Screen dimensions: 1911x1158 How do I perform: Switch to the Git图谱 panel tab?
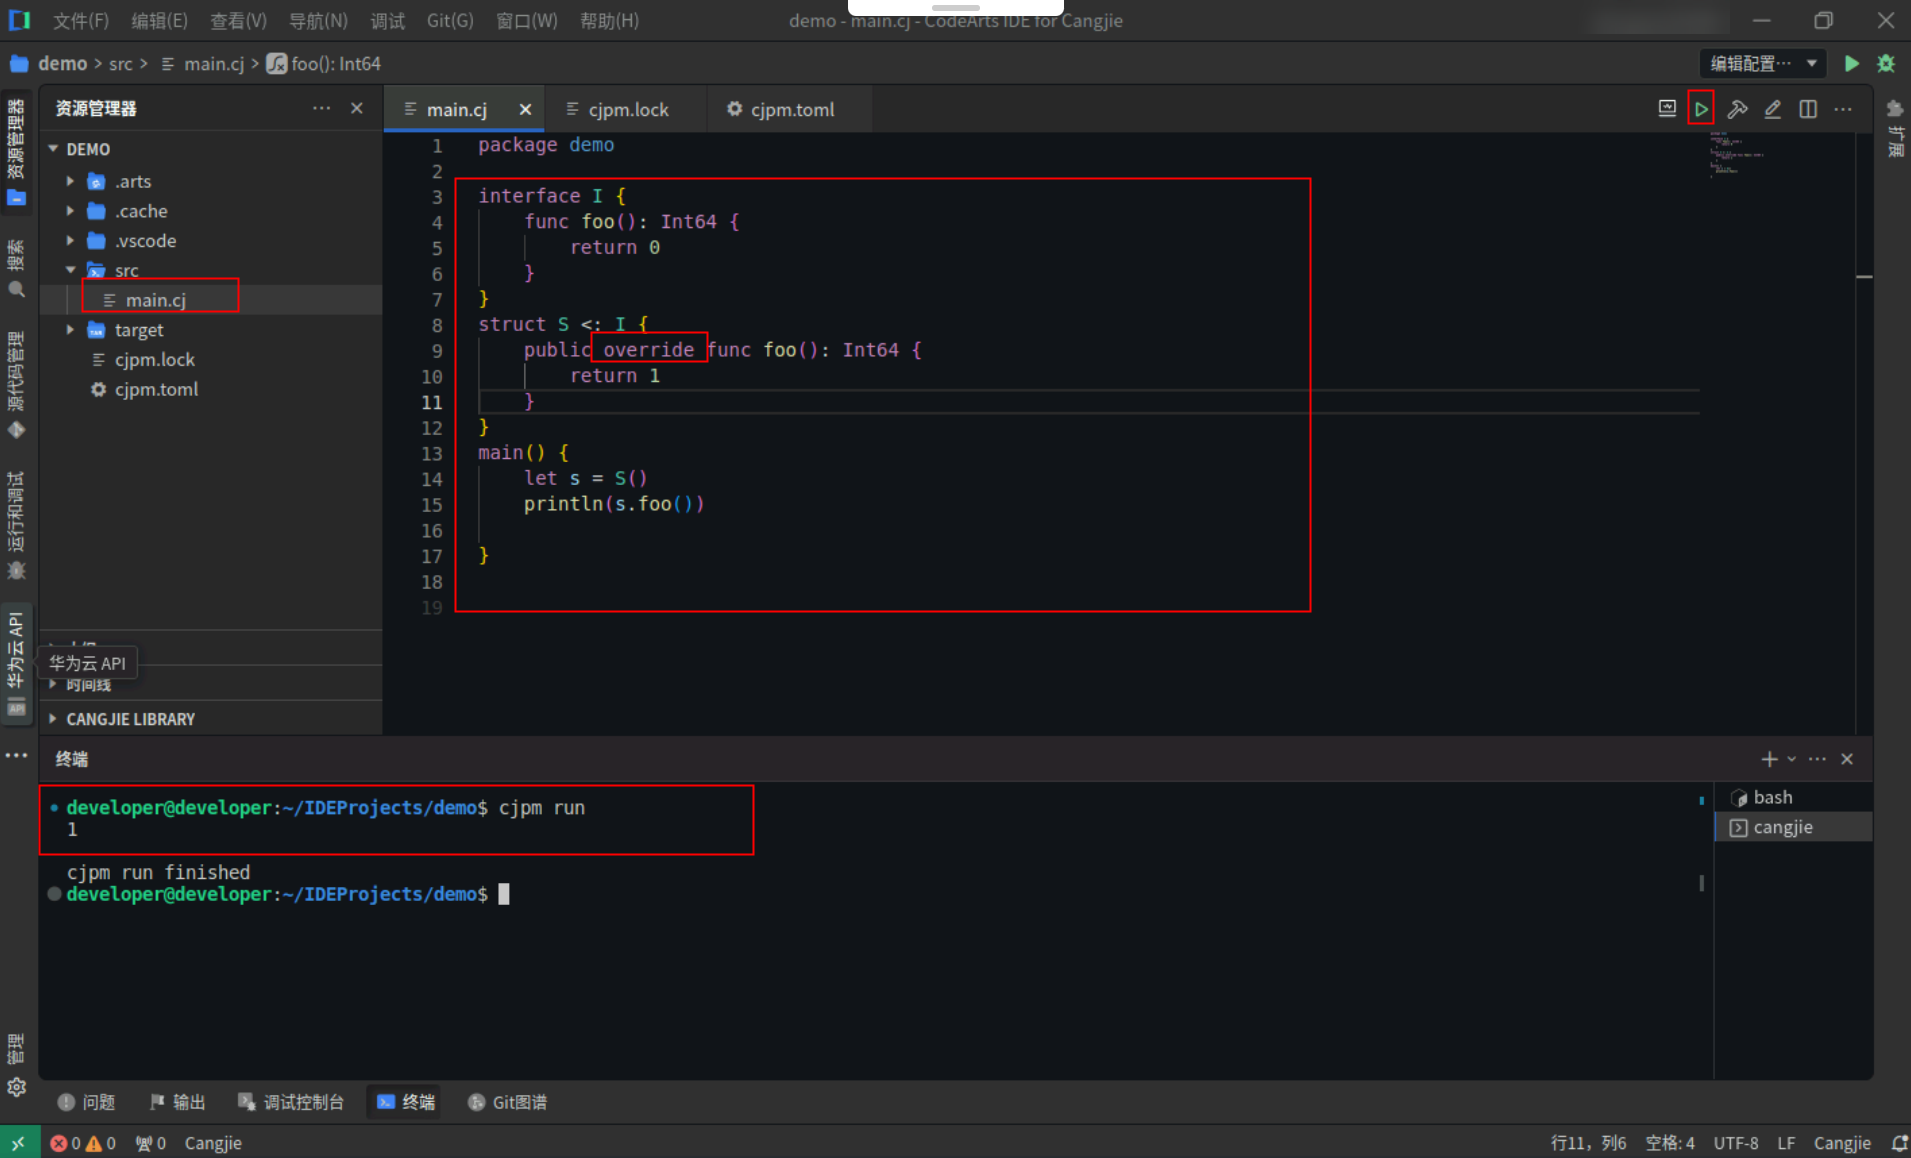pos(508,1102)
